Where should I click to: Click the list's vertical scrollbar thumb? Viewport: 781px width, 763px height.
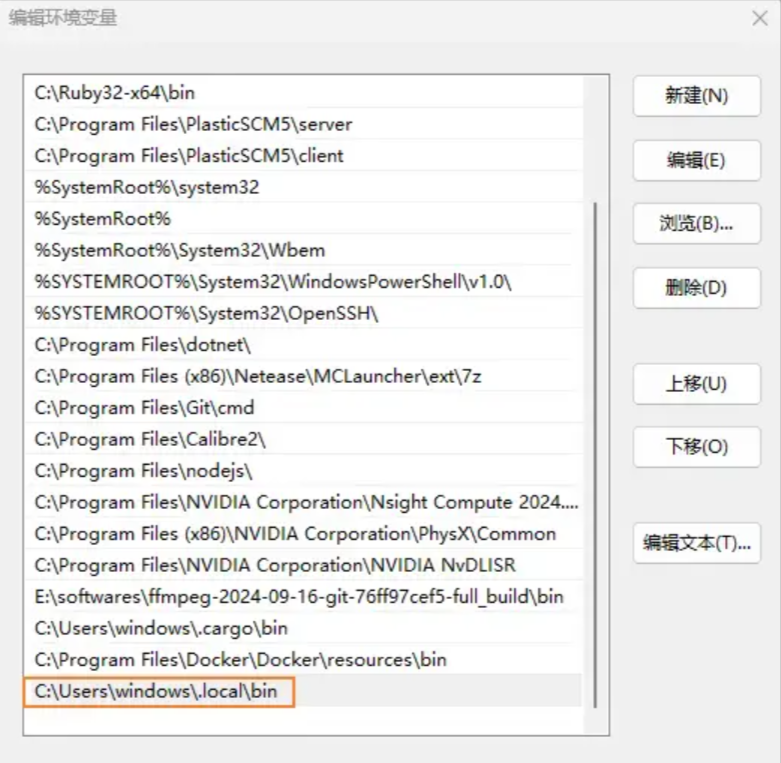(595, 454)
